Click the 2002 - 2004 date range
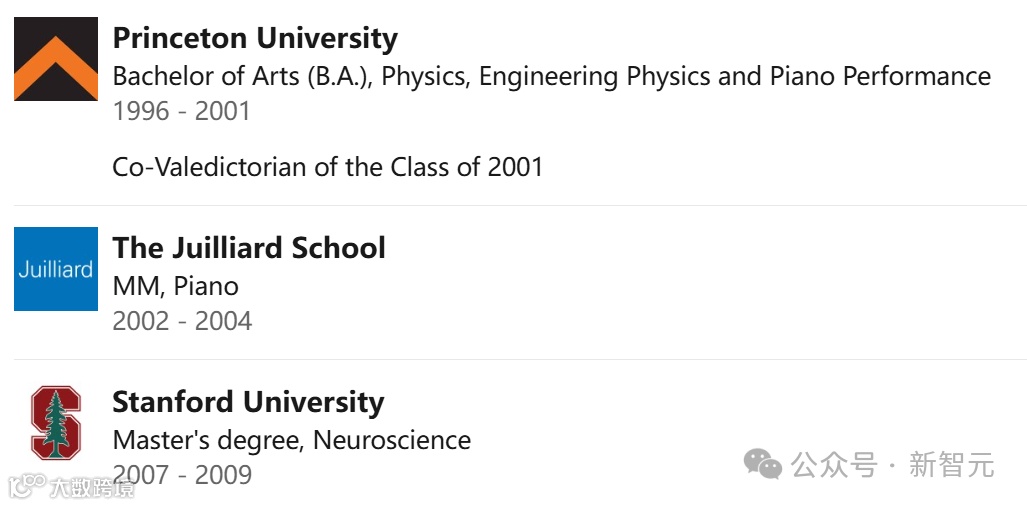The width and height of the screenshot is (1027, 506). (182, 321)
